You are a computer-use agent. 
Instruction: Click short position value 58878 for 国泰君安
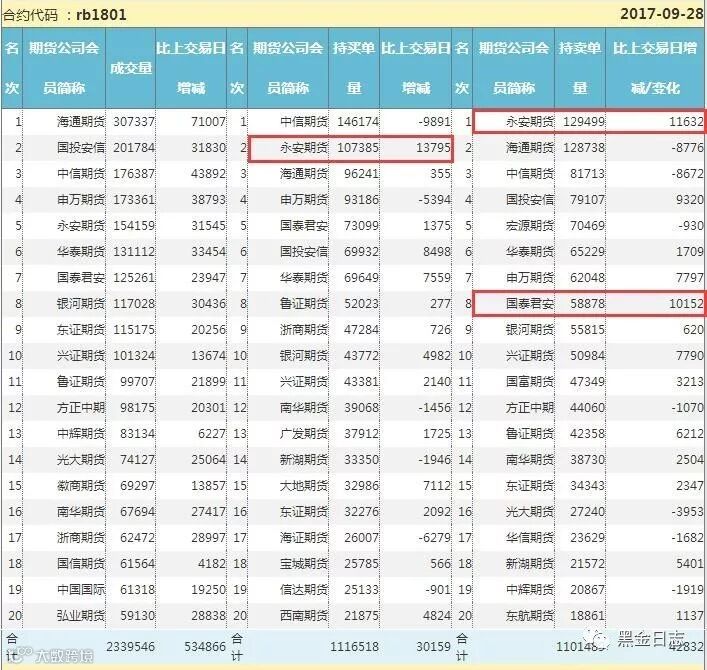[588, 303]
